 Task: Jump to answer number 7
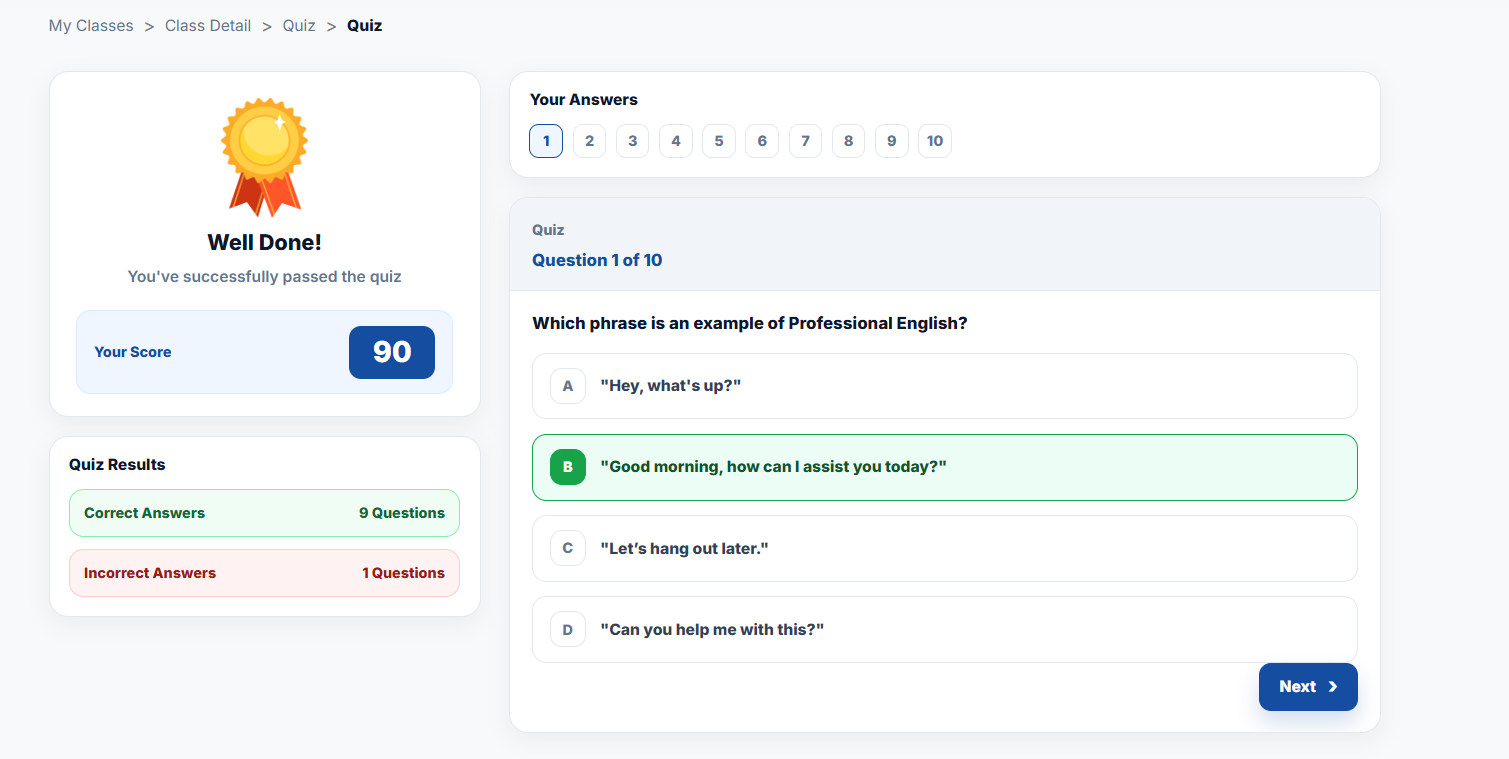(805, 141)
